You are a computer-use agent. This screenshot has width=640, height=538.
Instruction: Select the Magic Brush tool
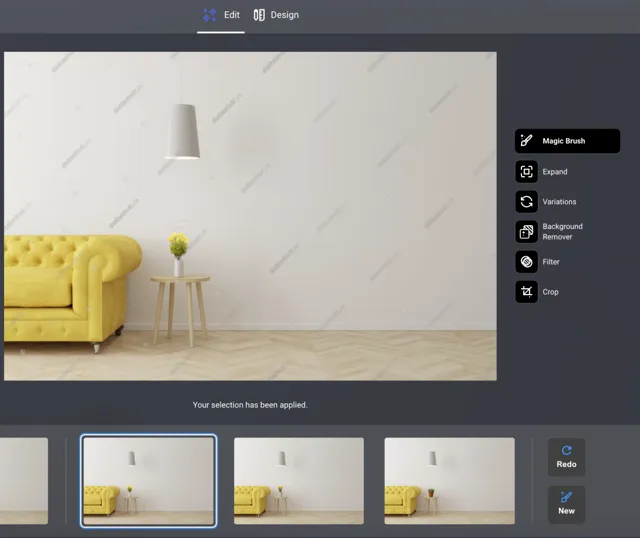pyautogui.click(x=567, y=141)
